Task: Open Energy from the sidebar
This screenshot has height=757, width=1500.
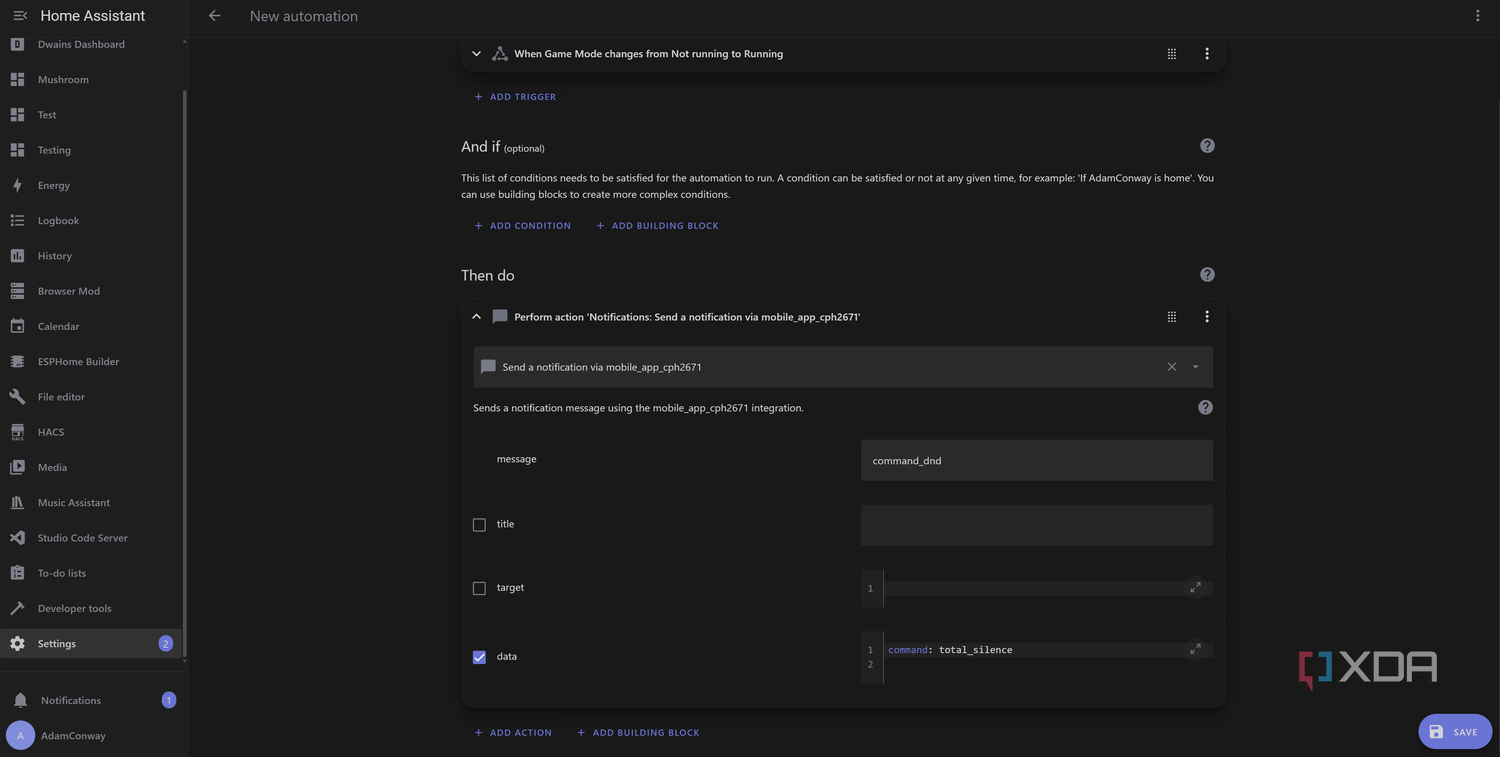Action: tap(92, 185)
